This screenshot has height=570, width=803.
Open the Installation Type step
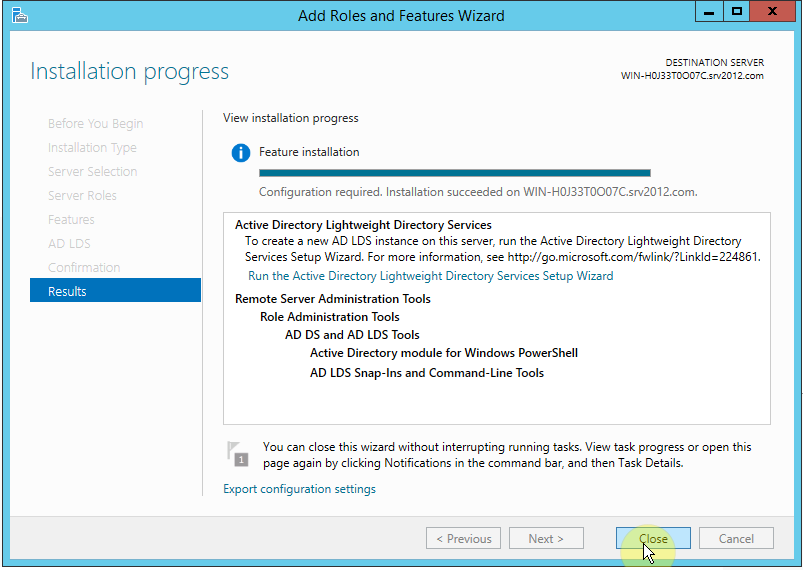(x=92, y=147)
